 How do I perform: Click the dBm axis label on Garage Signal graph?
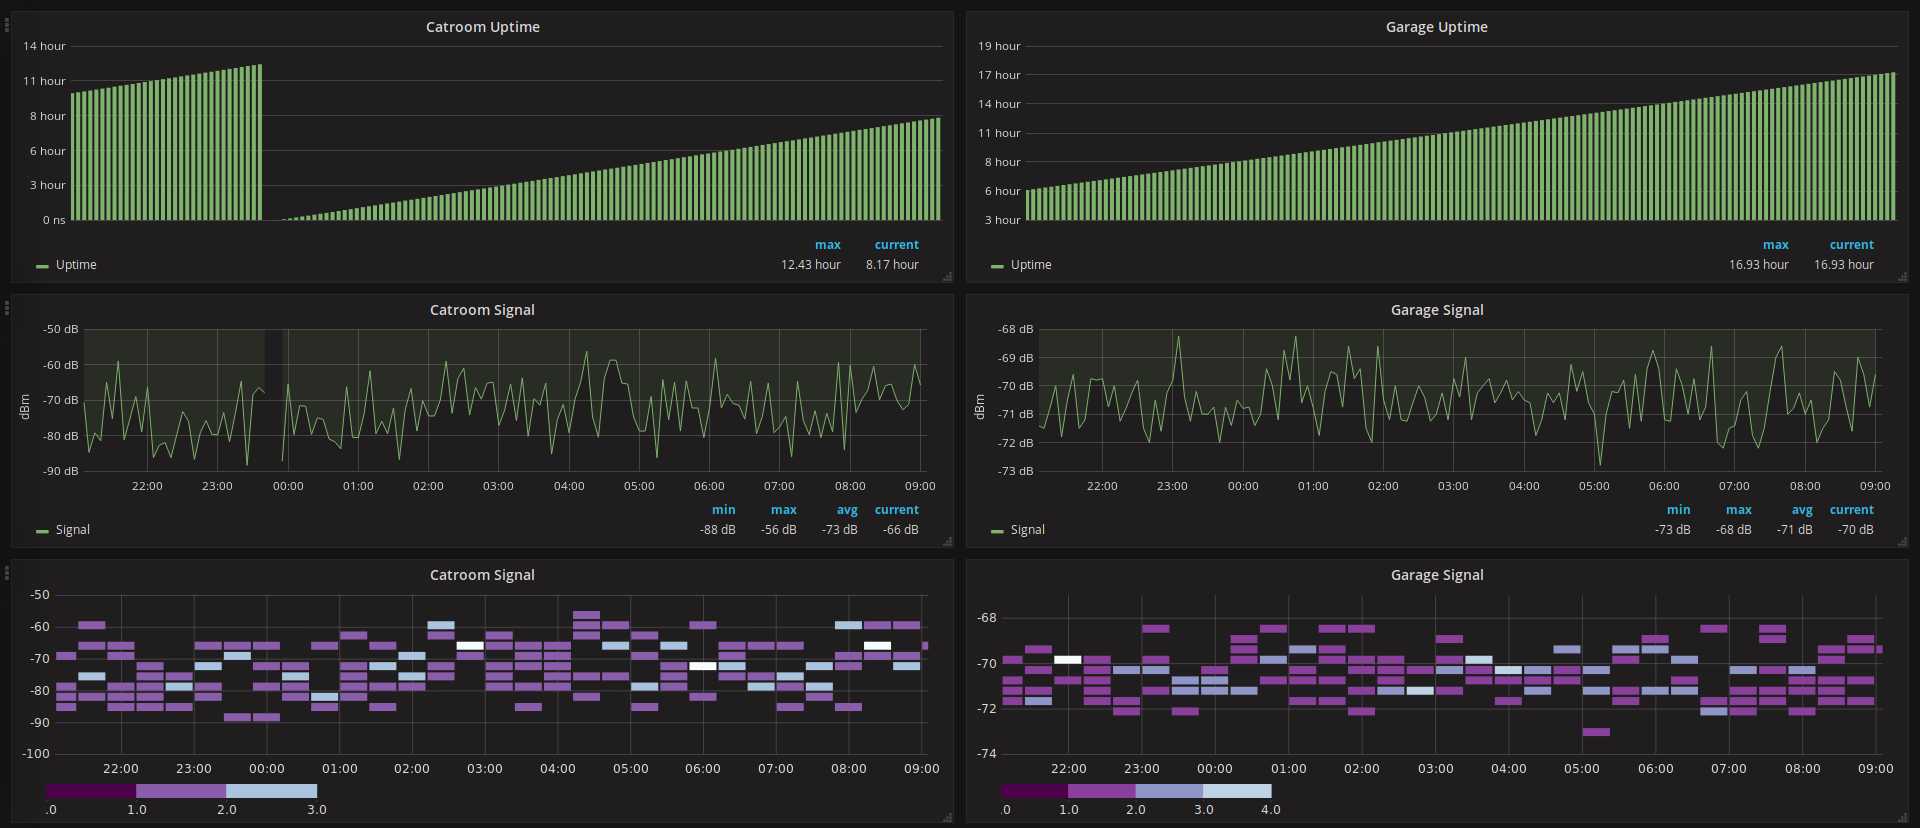[x=980, y=406]
